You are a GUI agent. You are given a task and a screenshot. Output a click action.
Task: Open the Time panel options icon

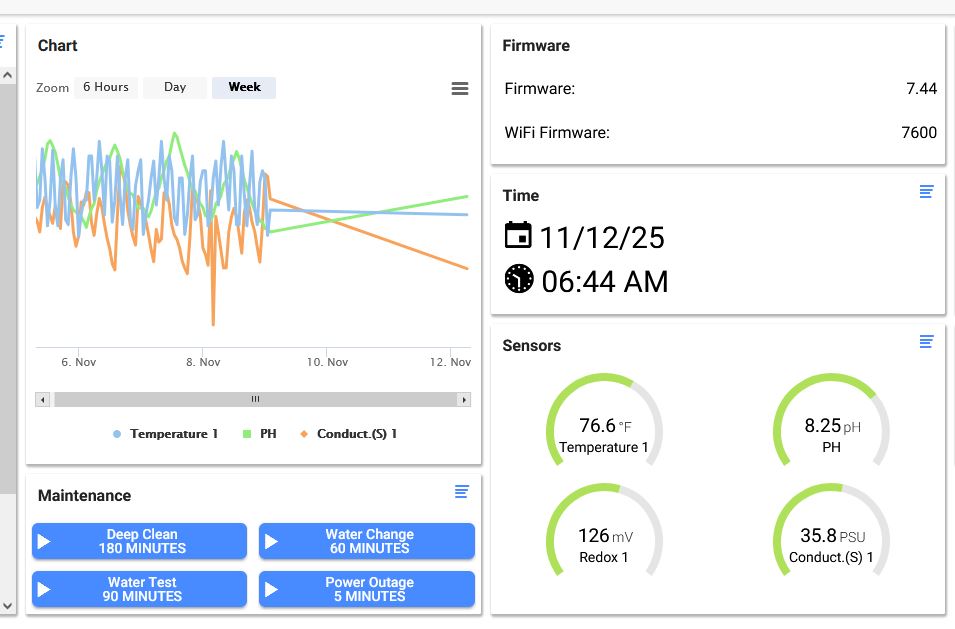(x=926, y=192)
